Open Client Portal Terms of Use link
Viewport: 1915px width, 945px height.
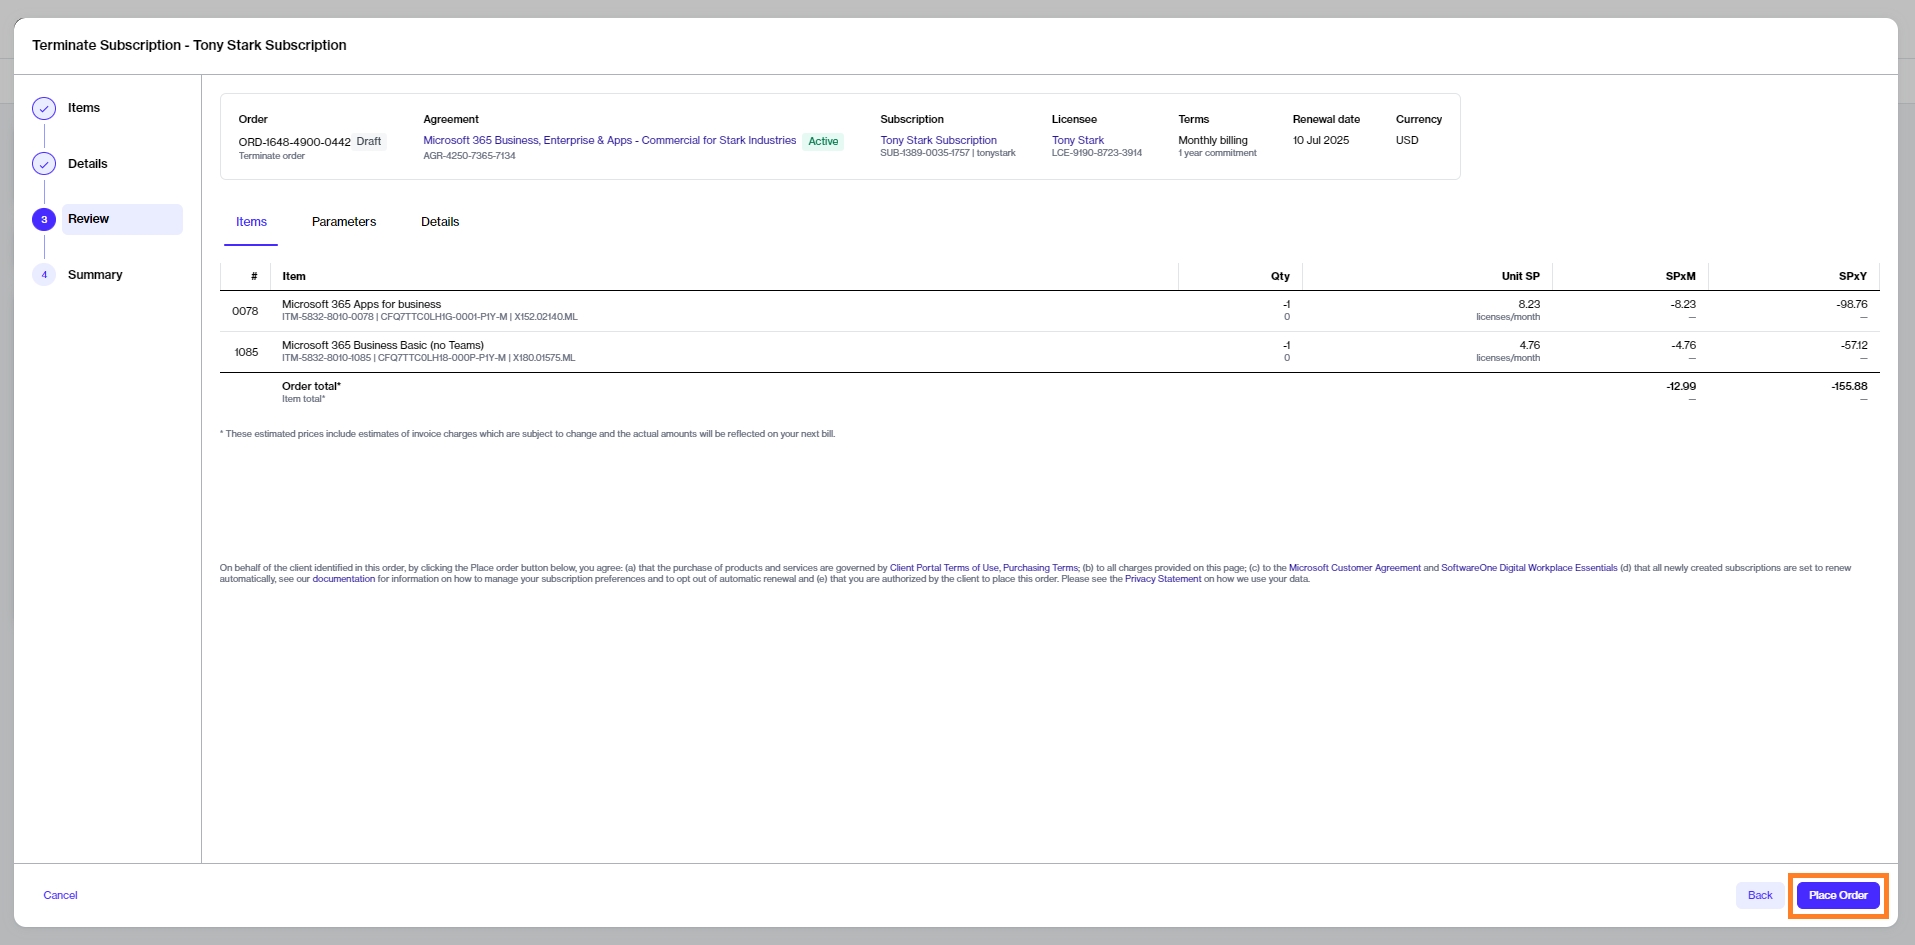point(943,568)
